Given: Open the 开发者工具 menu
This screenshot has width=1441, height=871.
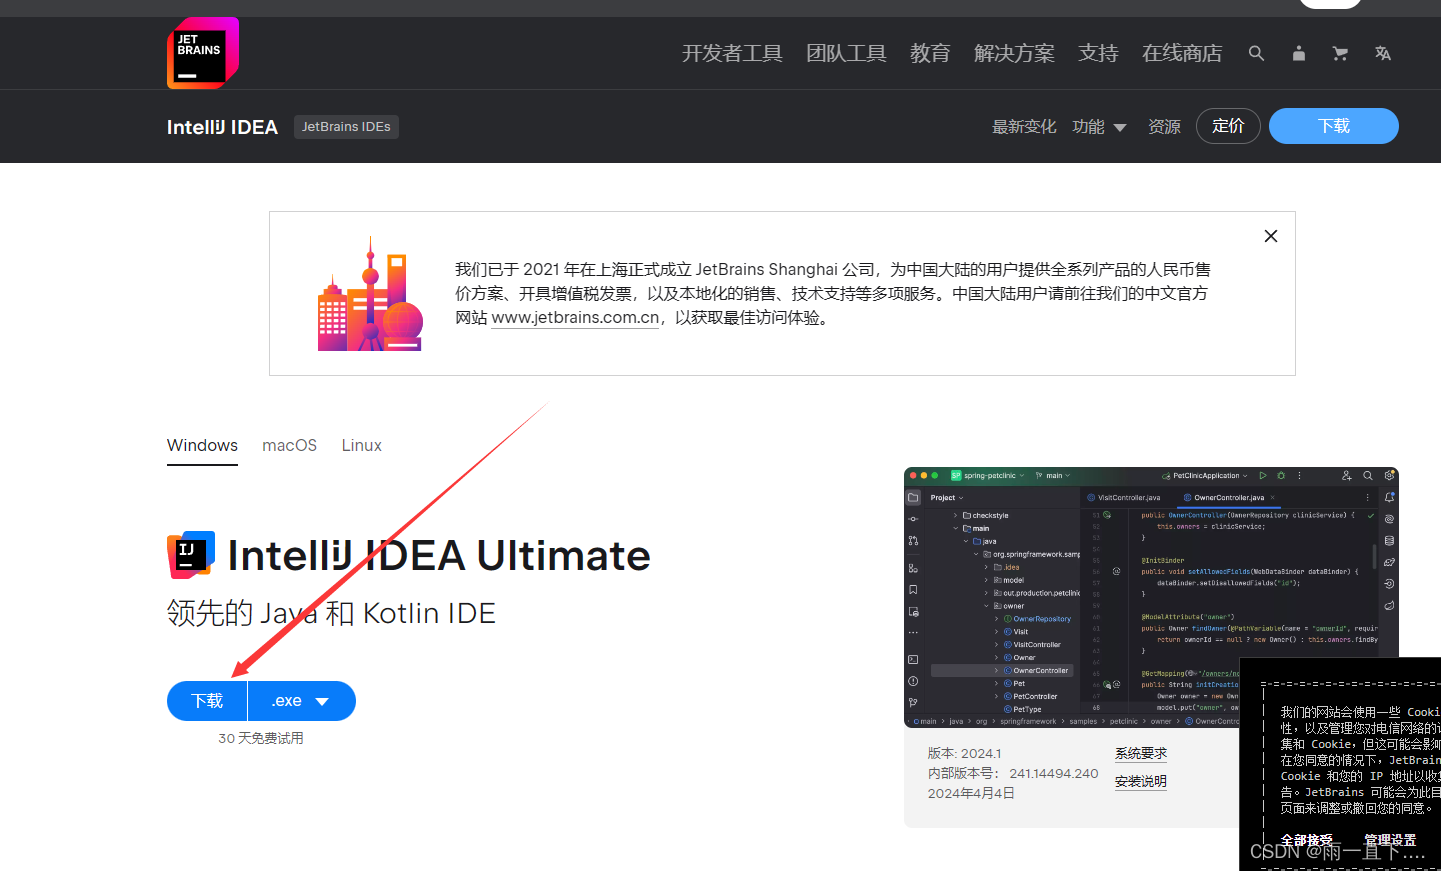Looking at the screenshot, I should point(732,53).
